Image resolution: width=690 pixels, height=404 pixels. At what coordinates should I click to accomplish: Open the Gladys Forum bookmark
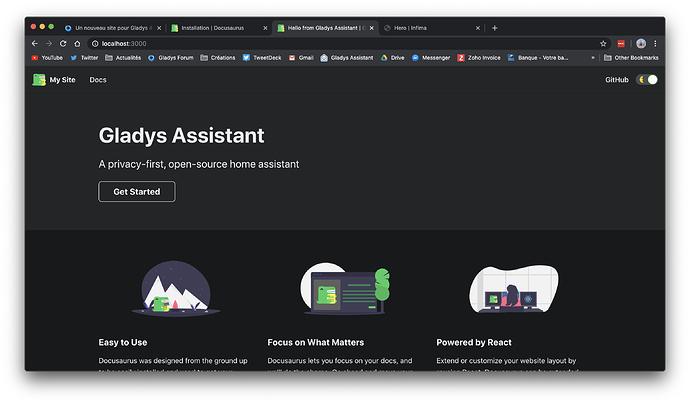(x=170, y=58)
